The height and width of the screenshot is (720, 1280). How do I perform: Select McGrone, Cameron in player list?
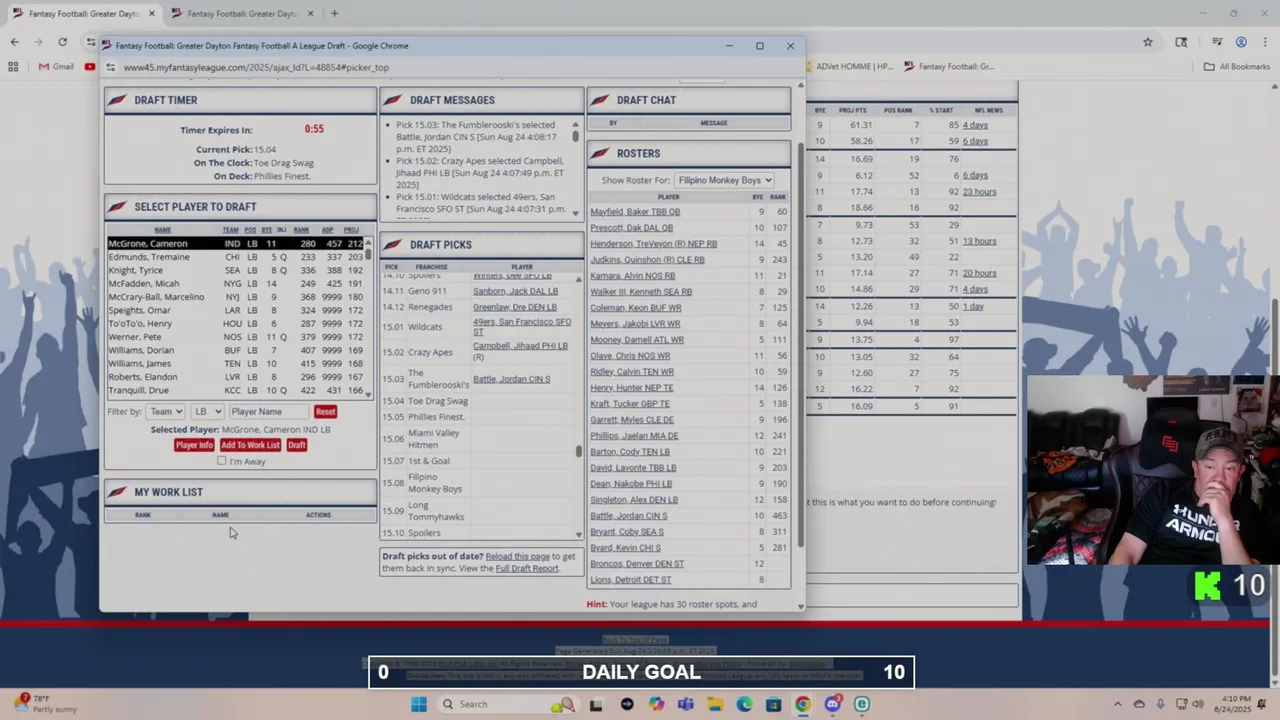(236, 244)
